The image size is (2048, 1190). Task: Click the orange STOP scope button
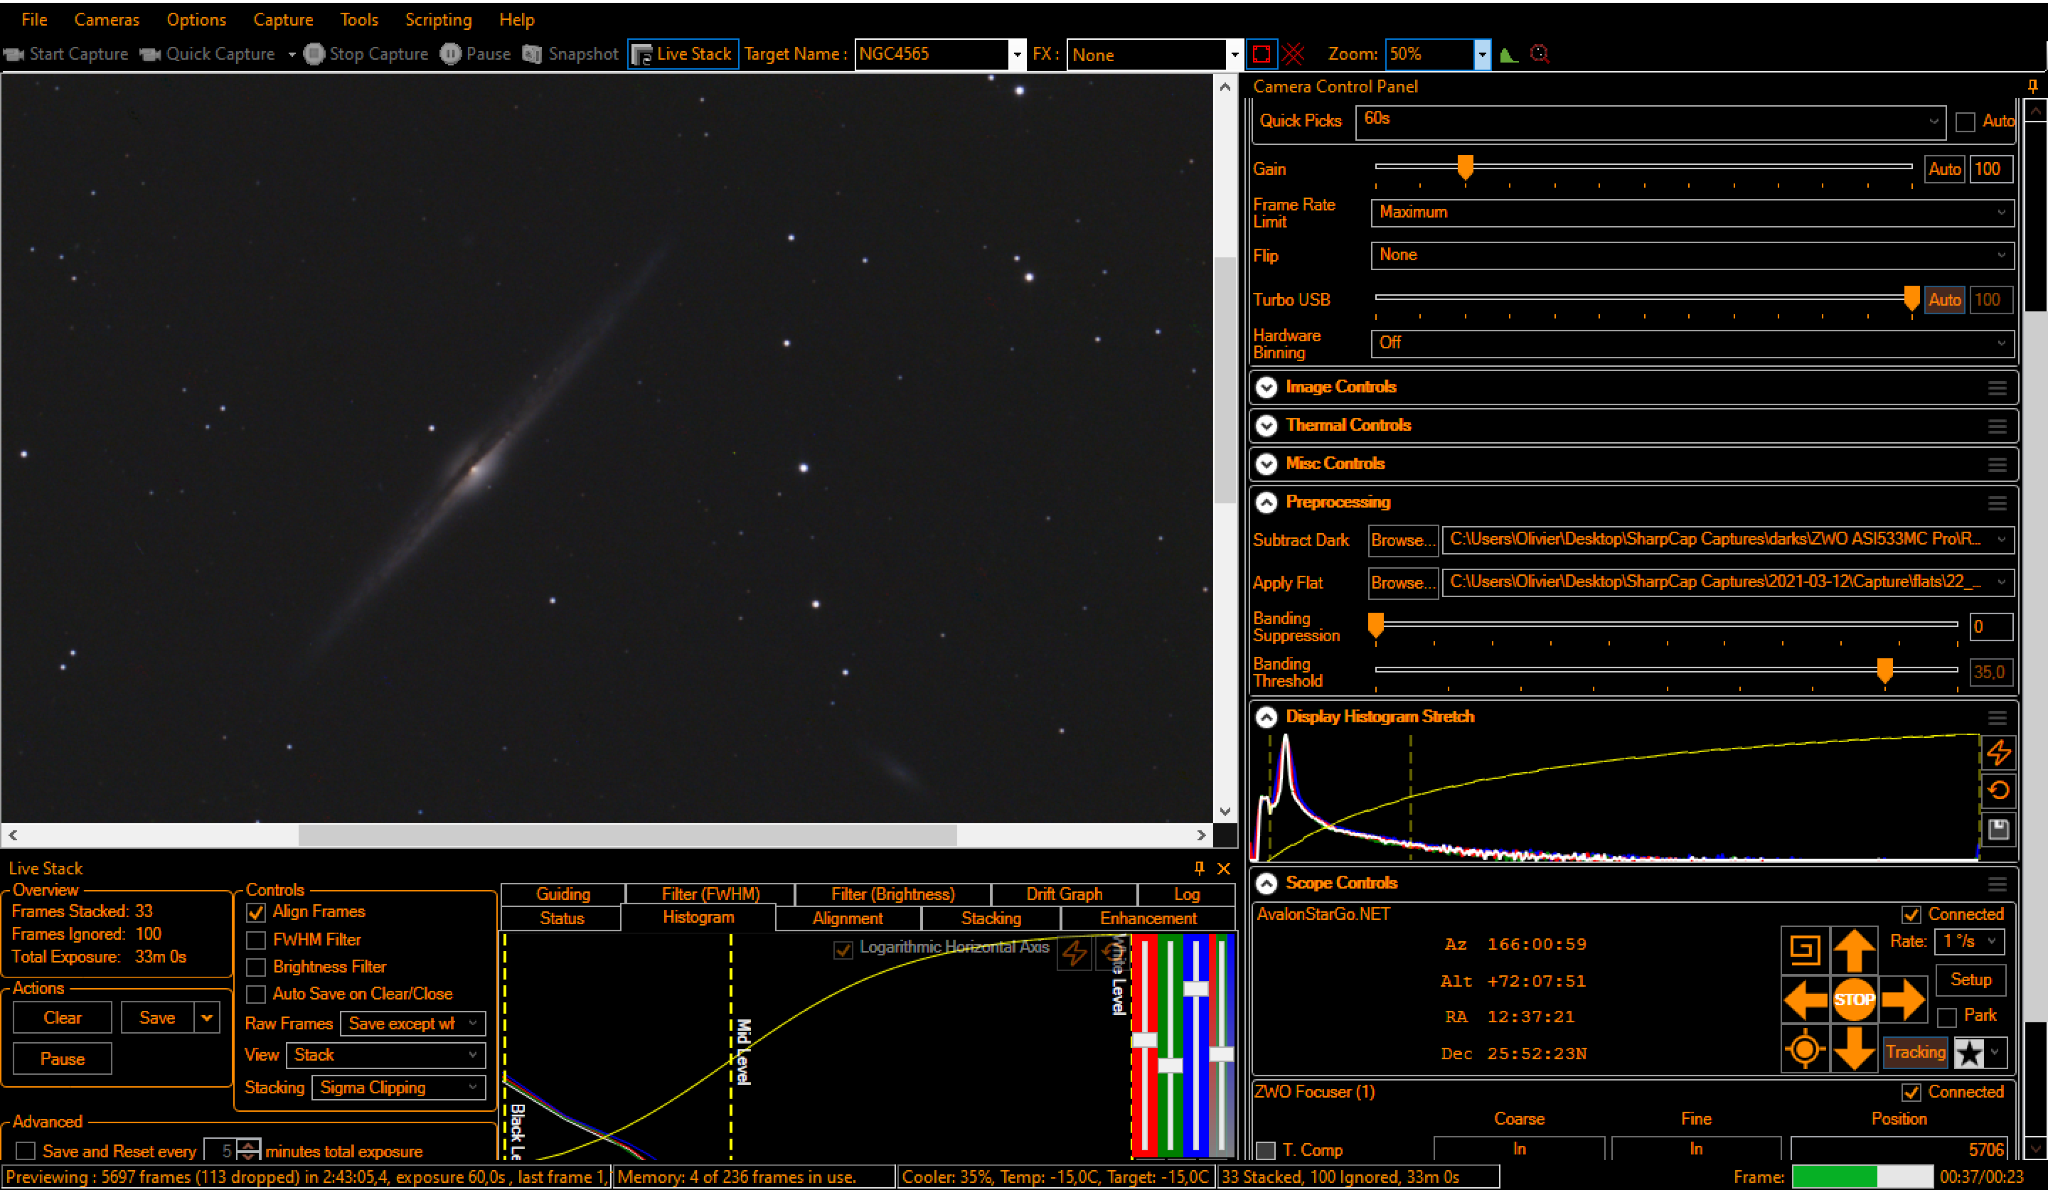pyautogui.click(x=1854, y=999)
